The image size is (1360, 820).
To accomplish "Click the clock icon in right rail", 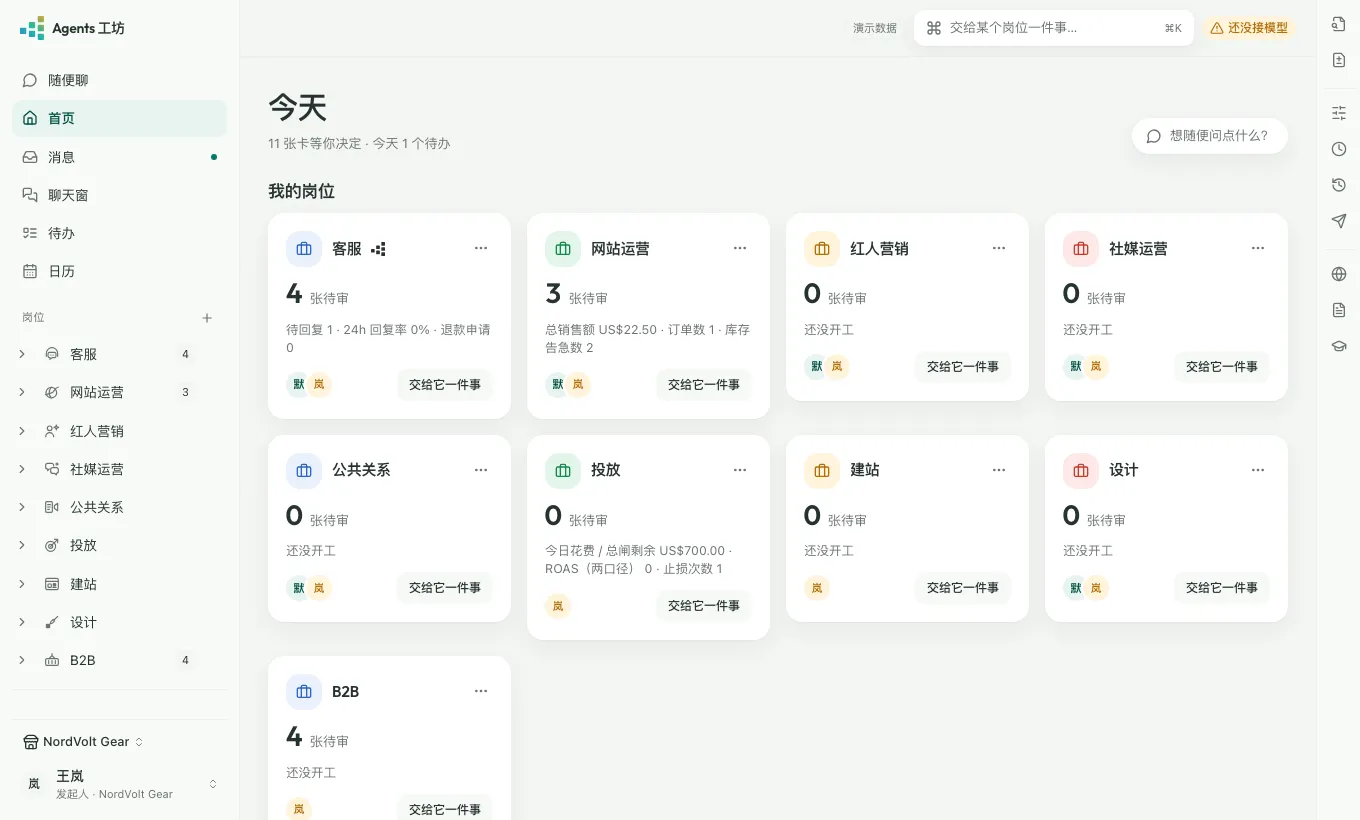I will 1339,149.
